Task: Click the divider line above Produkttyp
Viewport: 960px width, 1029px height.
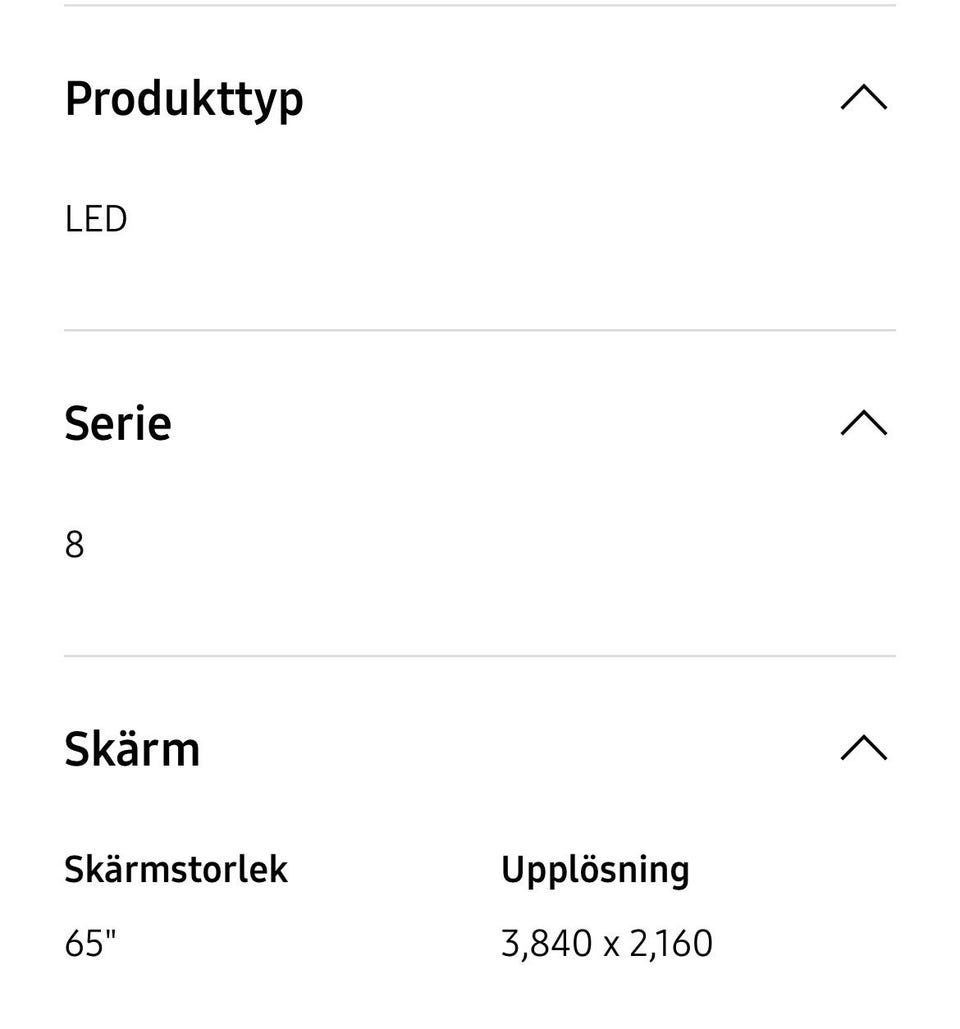Action: click(480, 6)
